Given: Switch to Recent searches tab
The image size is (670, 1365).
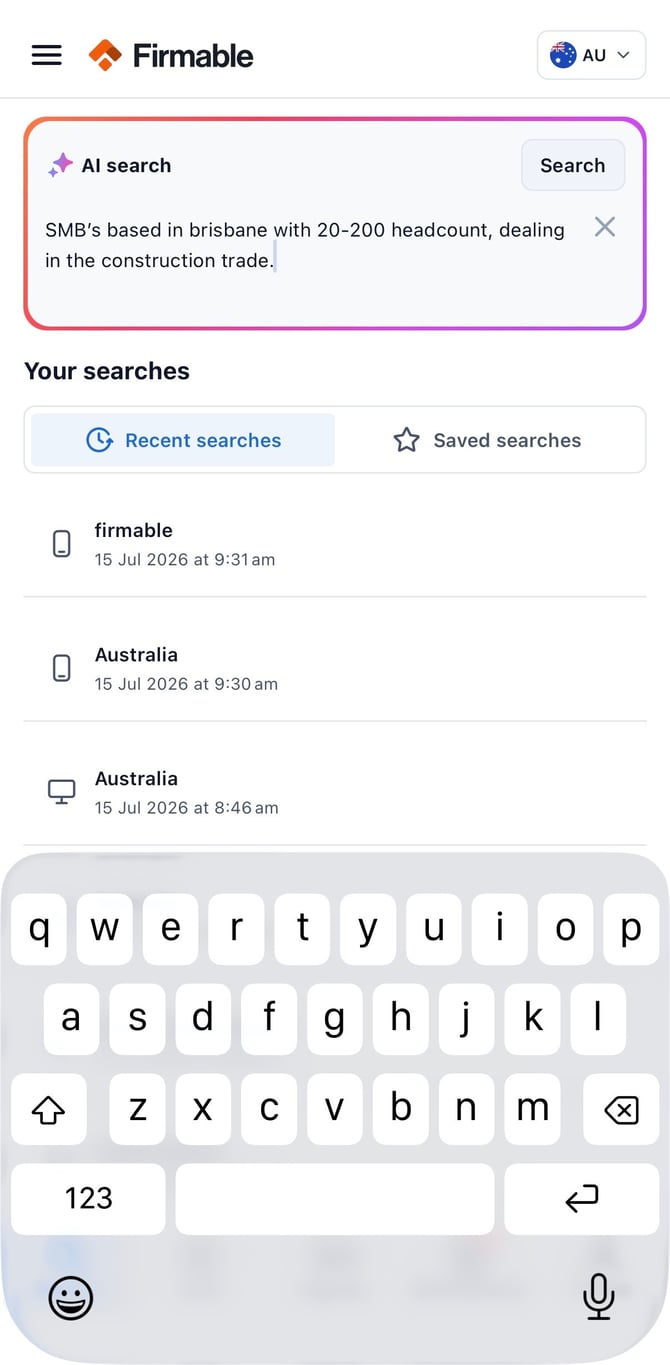Looking at the screenshot, I should (183, 440).
